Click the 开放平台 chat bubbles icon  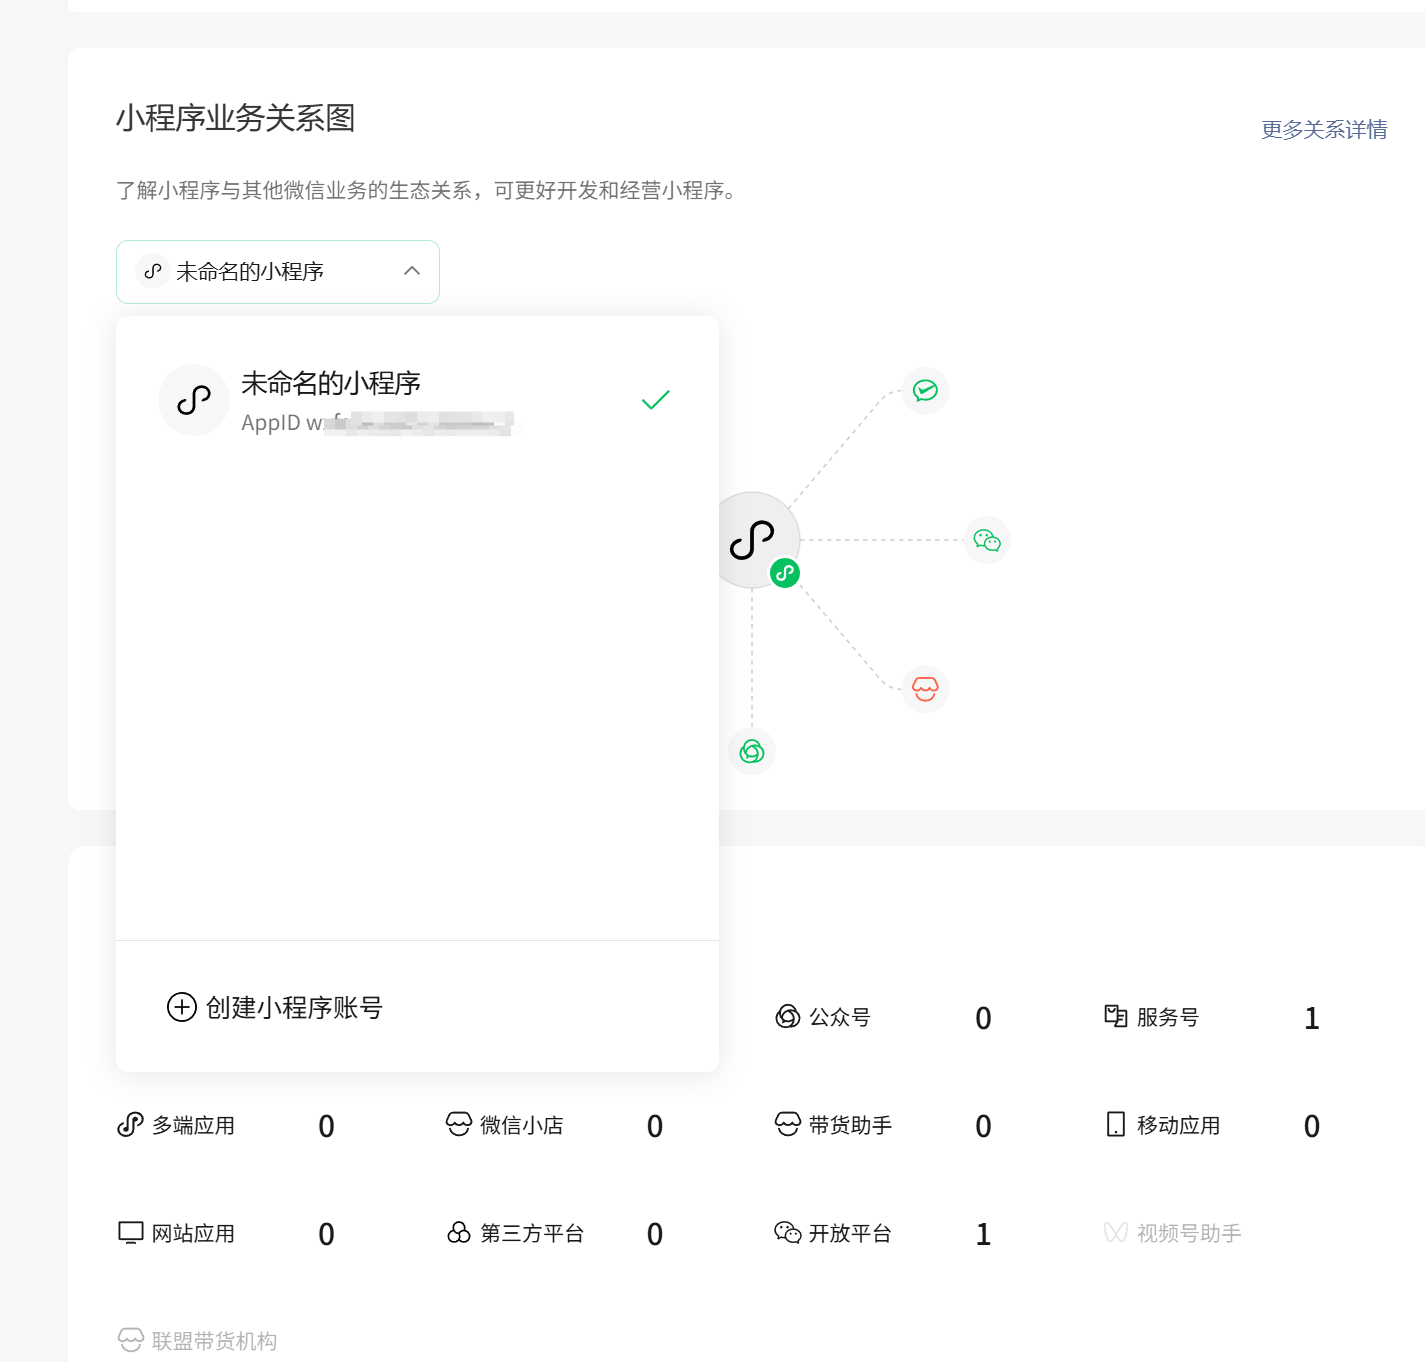point(788,1233)
